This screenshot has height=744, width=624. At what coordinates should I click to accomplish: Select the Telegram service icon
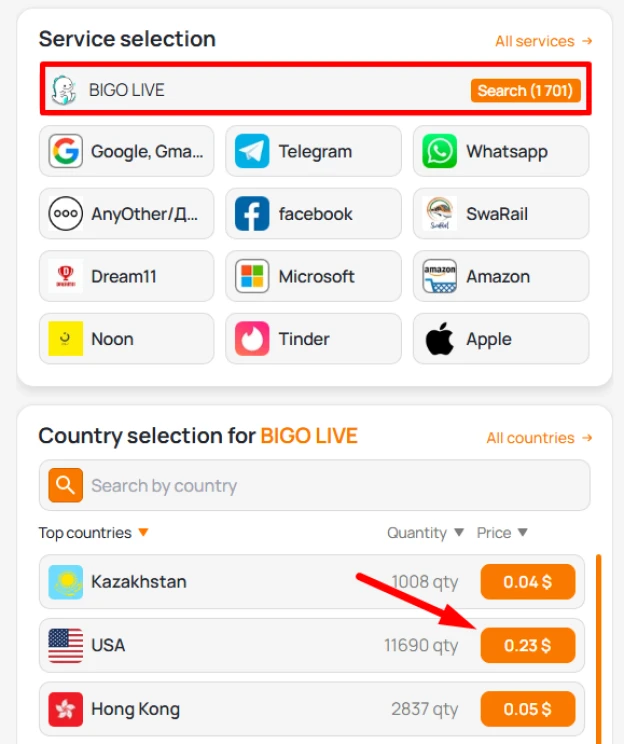point(252,151)
